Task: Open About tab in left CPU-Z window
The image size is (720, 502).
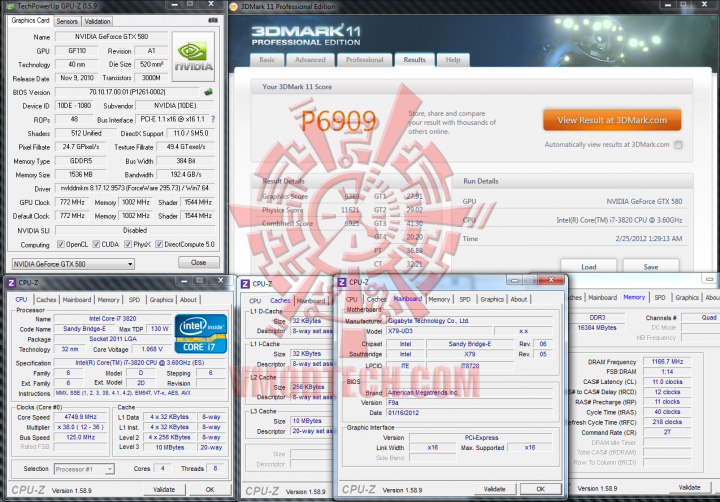Action: point(188,299)
